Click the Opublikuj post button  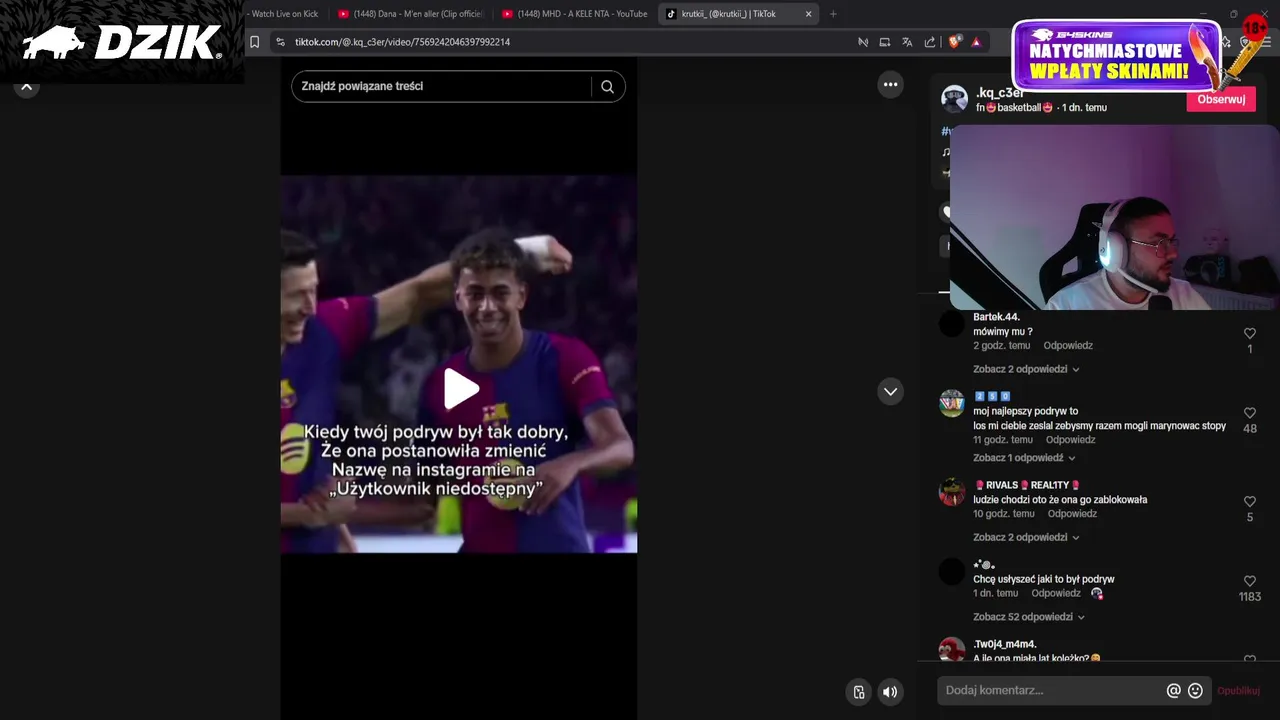pyautogui.click(x=1238, y=691)
